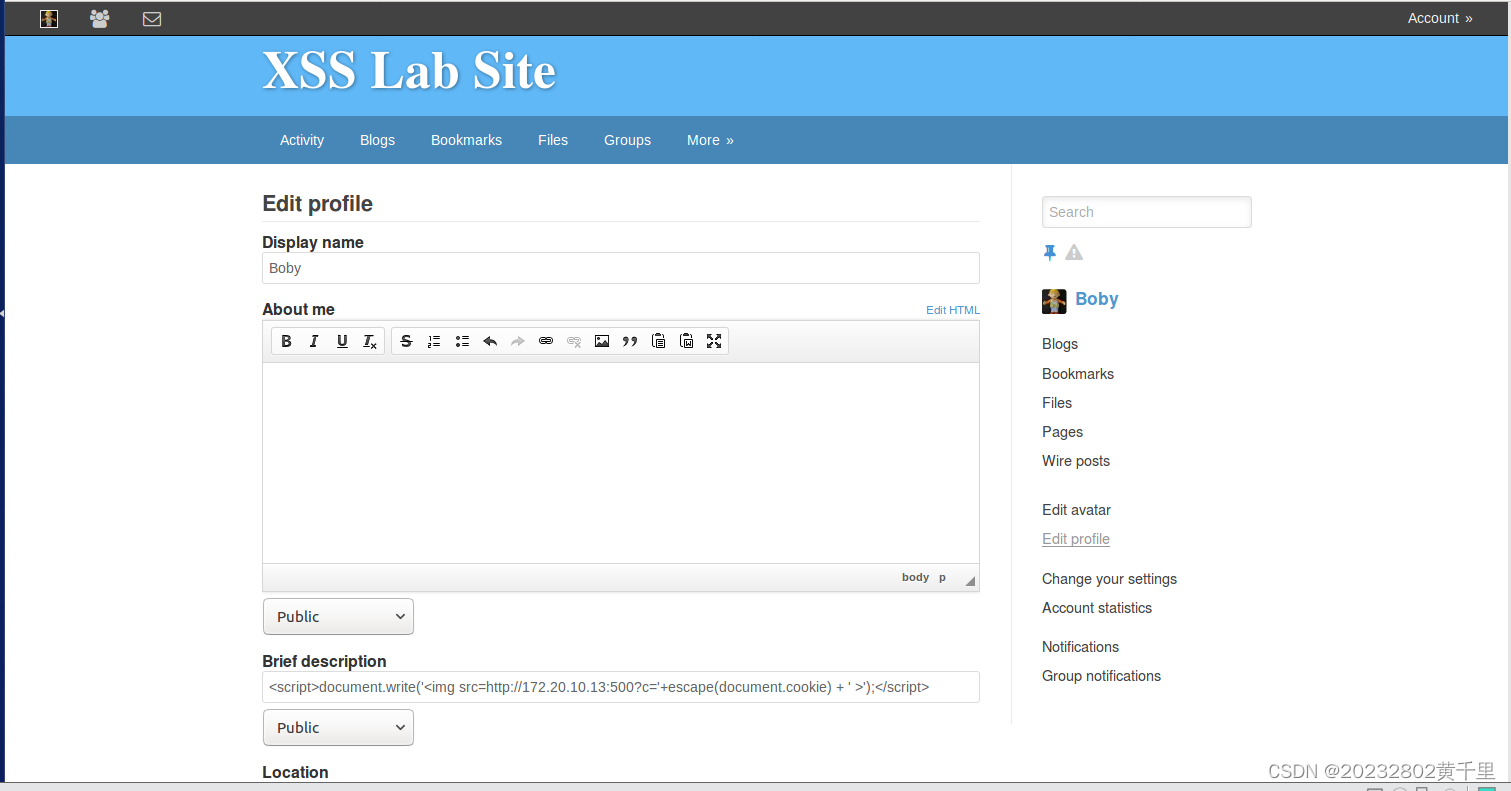Click the Insert Image icon
The width and height of the screenshot is (1511, 791).
click(x=602, y=341)
